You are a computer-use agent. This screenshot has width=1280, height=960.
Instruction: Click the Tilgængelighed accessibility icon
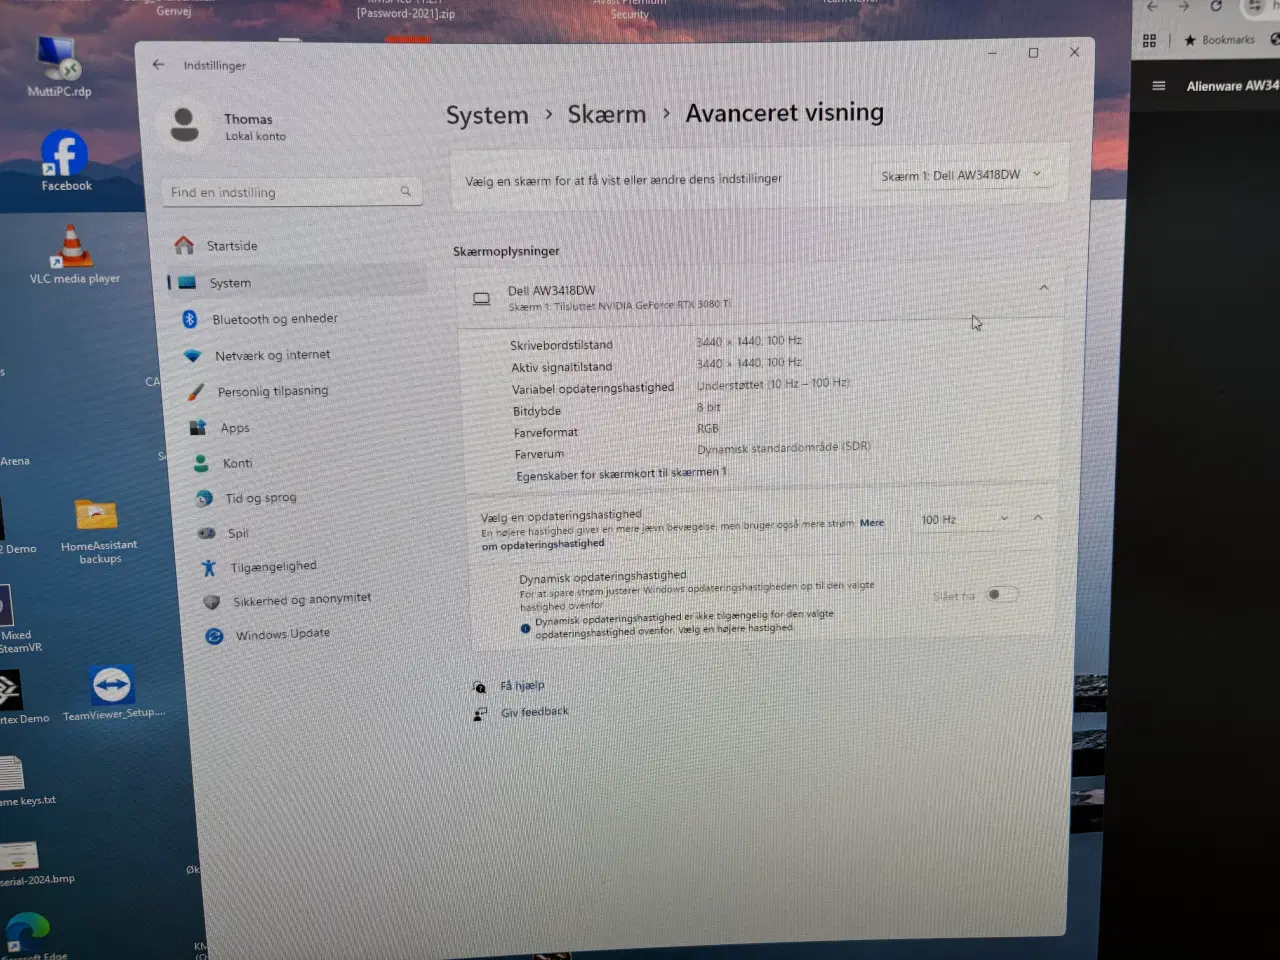[209, 568]
